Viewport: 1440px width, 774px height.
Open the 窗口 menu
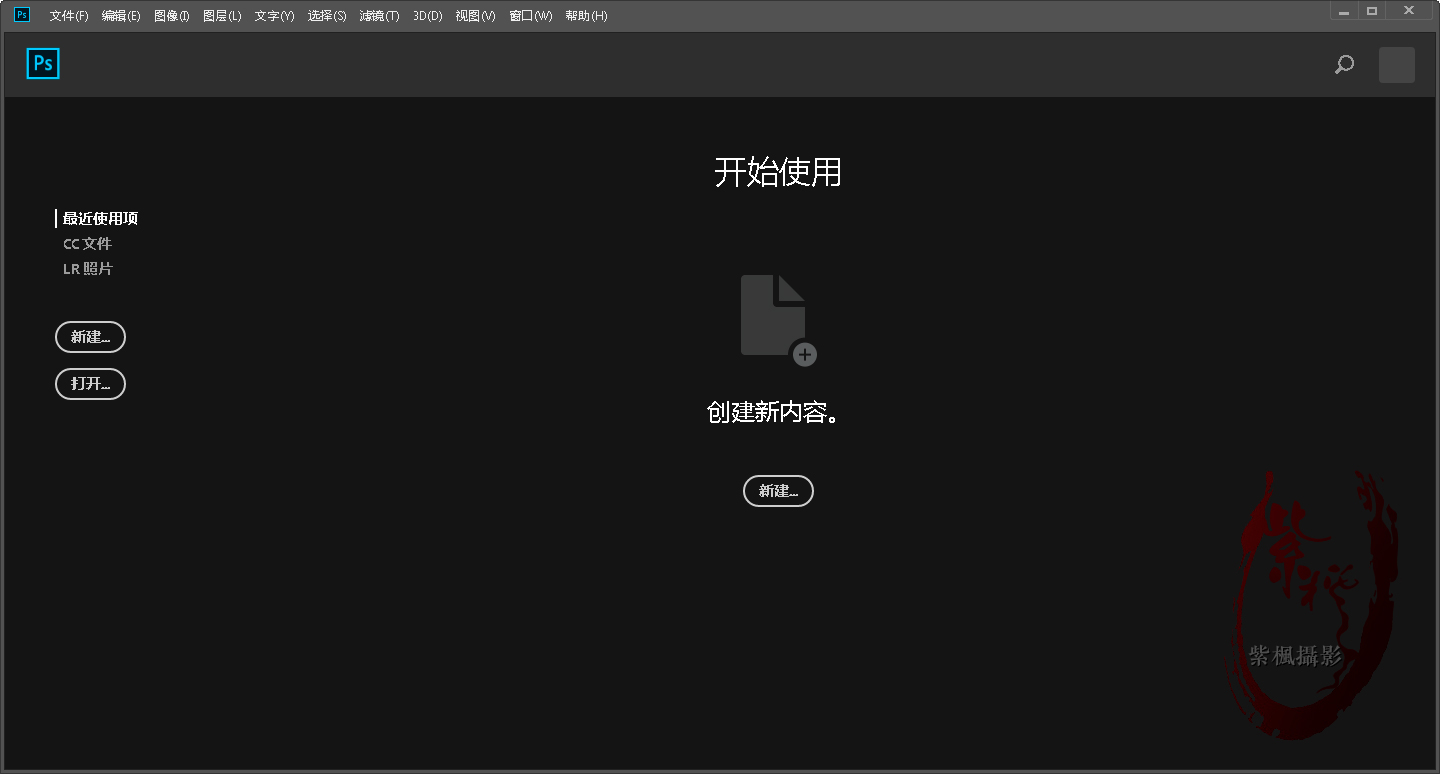pyautogui.click(x=530, y=16)
